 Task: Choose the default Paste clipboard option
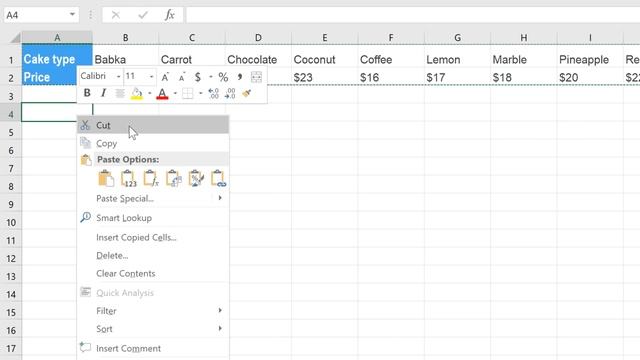pos(106,178)
